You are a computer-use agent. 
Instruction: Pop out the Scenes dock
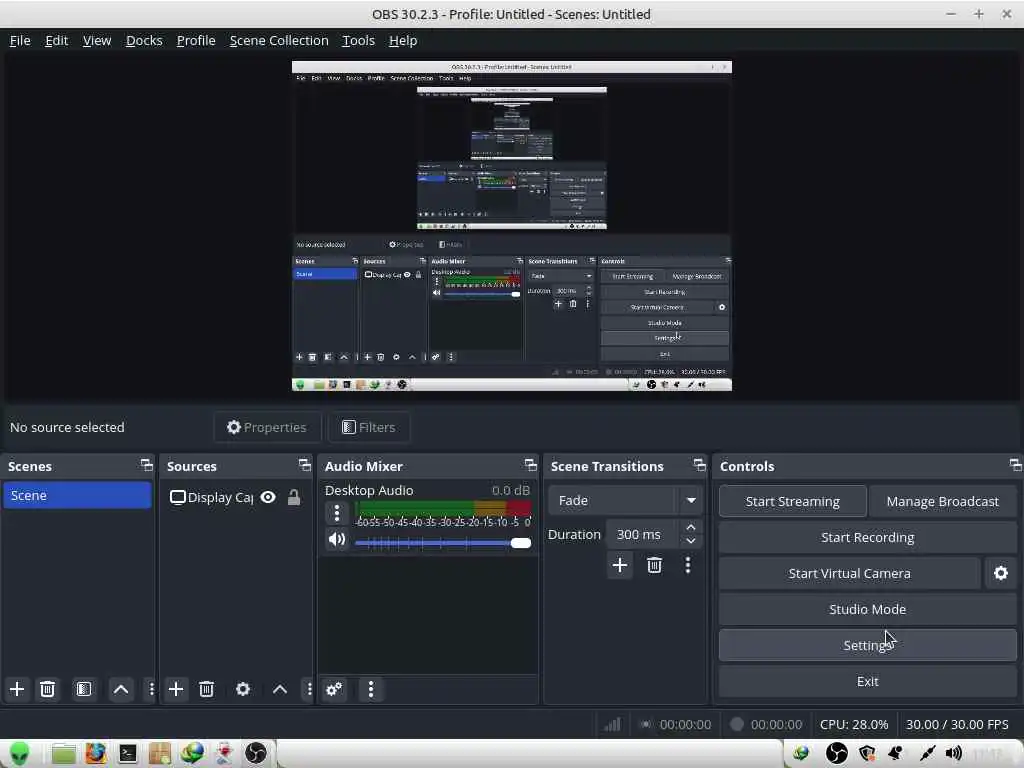click(146, 465)
